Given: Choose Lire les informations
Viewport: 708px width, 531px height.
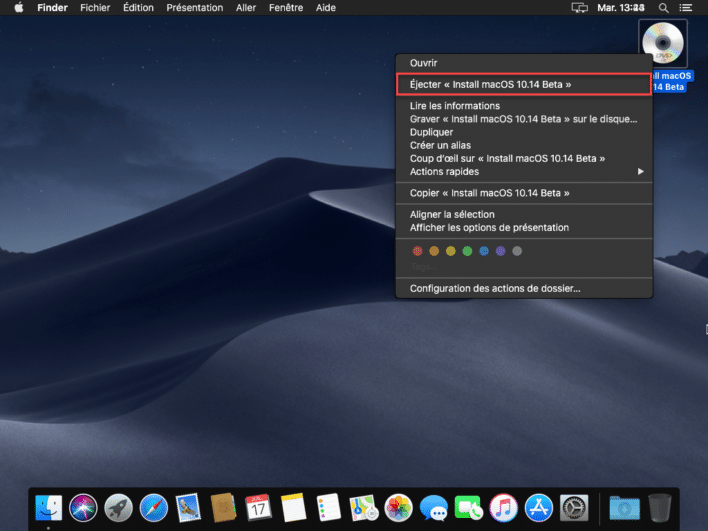Looking at the screenshot, I should [x=524, y=106].
